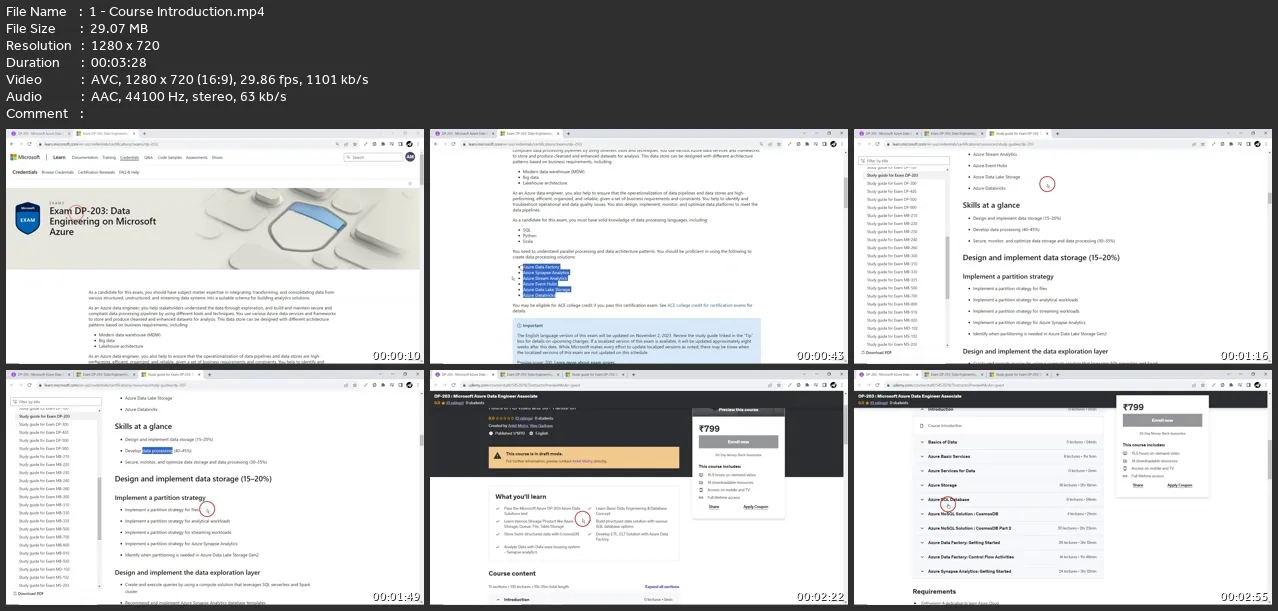Open Shows in the 00:00:10 frame's Learn navigation
The image size is (1278, 611).
(217, 157)
